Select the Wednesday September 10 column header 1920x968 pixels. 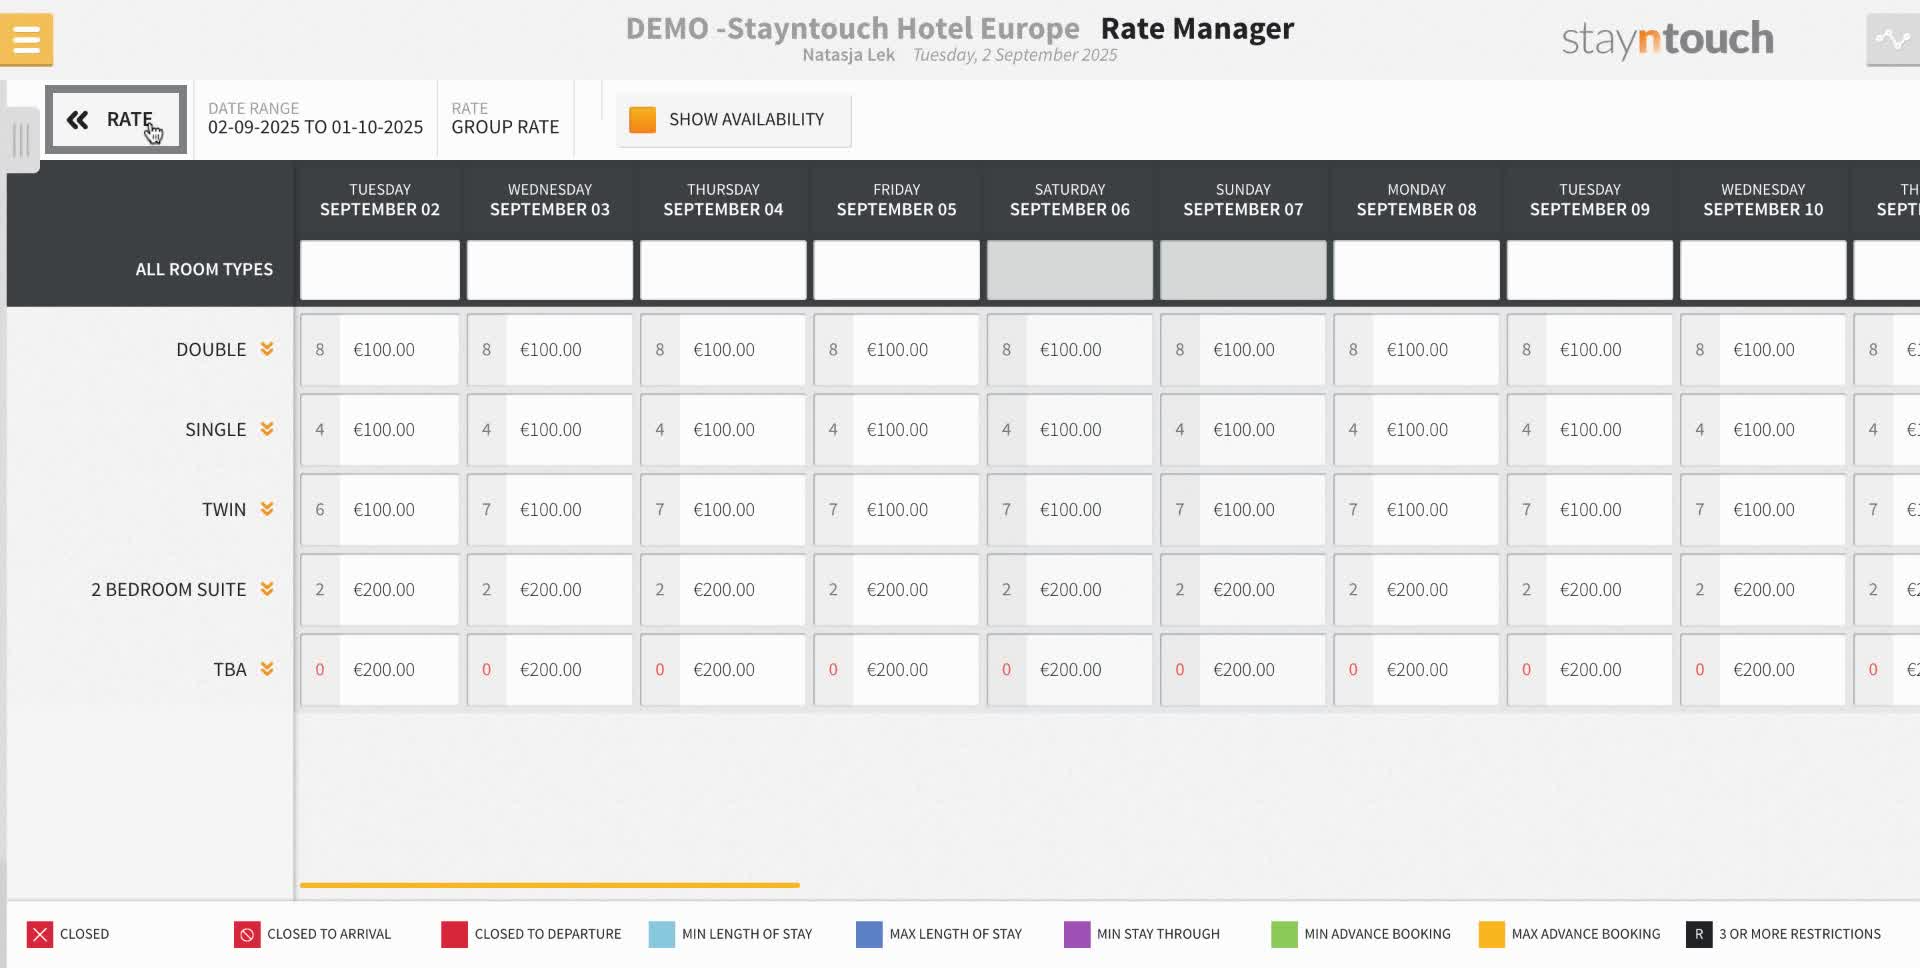click(1763, 200)
